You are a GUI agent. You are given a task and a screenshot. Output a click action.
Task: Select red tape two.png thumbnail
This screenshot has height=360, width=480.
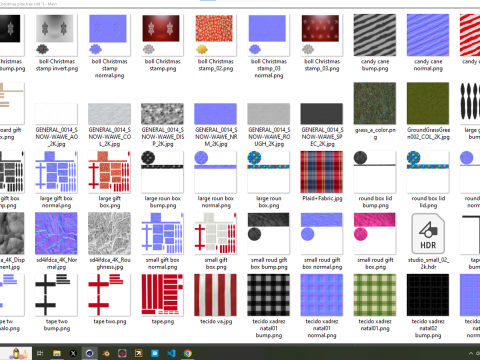pos(109,295)
